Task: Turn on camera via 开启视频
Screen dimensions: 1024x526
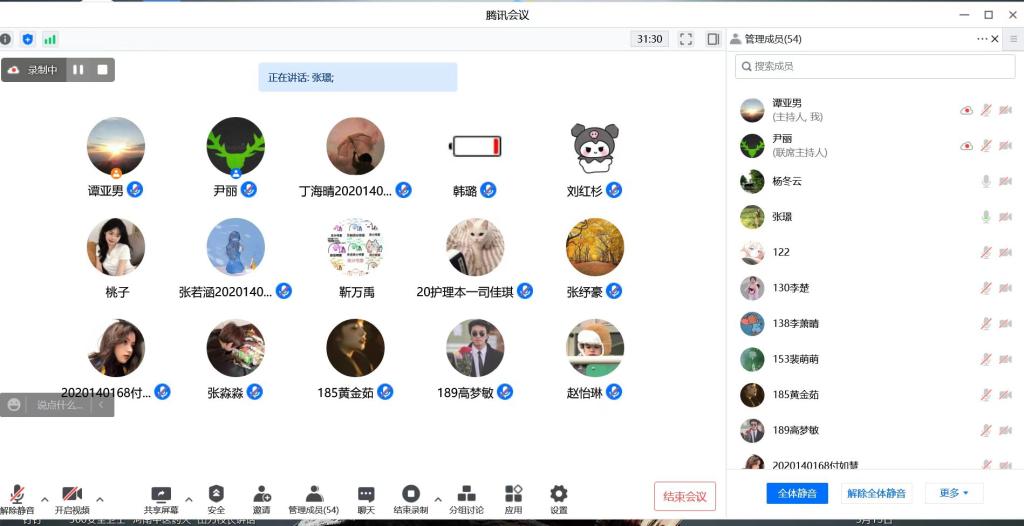Action: click(72, 495)
